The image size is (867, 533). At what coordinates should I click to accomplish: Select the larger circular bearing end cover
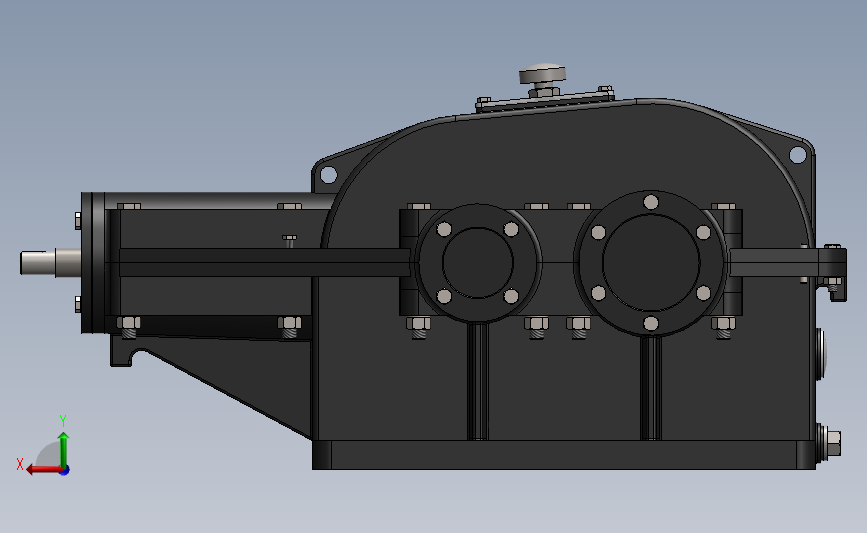(651, 263)
